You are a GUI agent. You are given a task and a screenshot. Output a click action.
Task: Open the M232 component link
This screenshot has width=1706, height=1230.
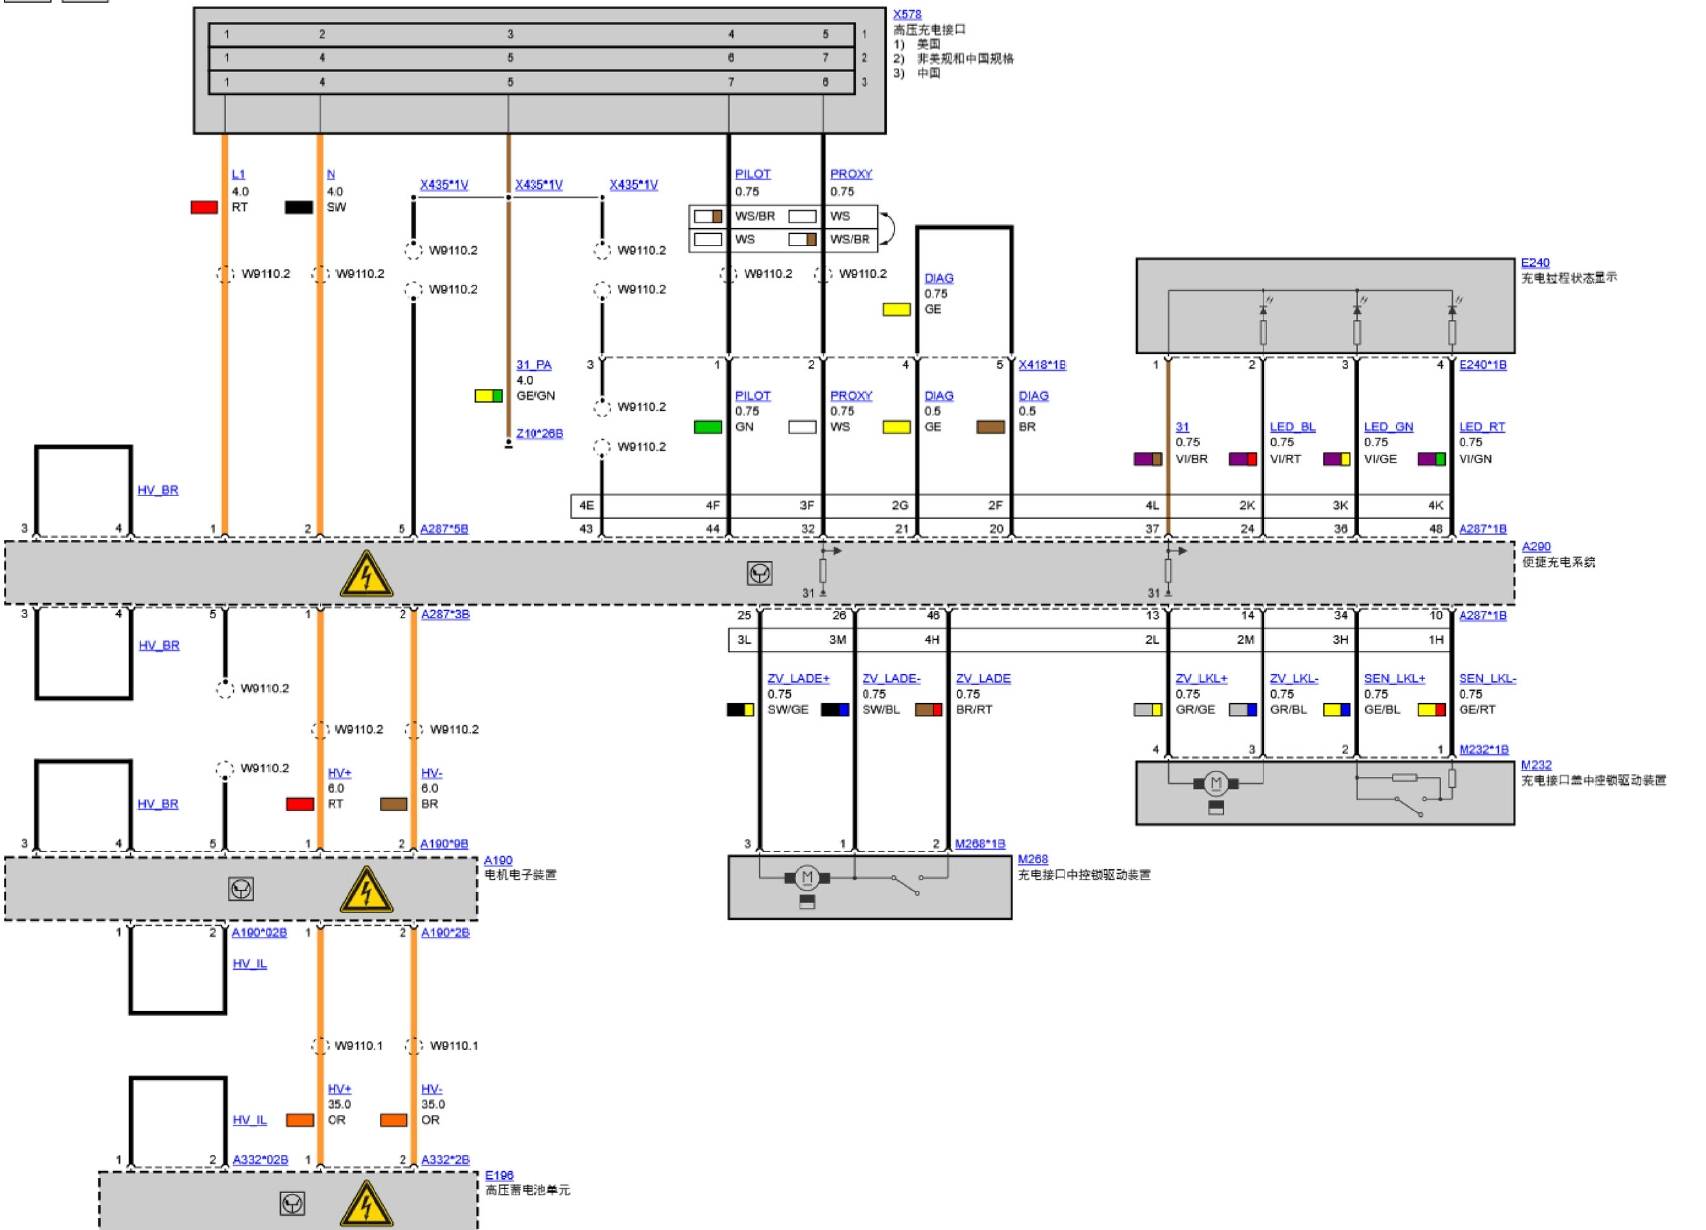[x=1536, y=765]
